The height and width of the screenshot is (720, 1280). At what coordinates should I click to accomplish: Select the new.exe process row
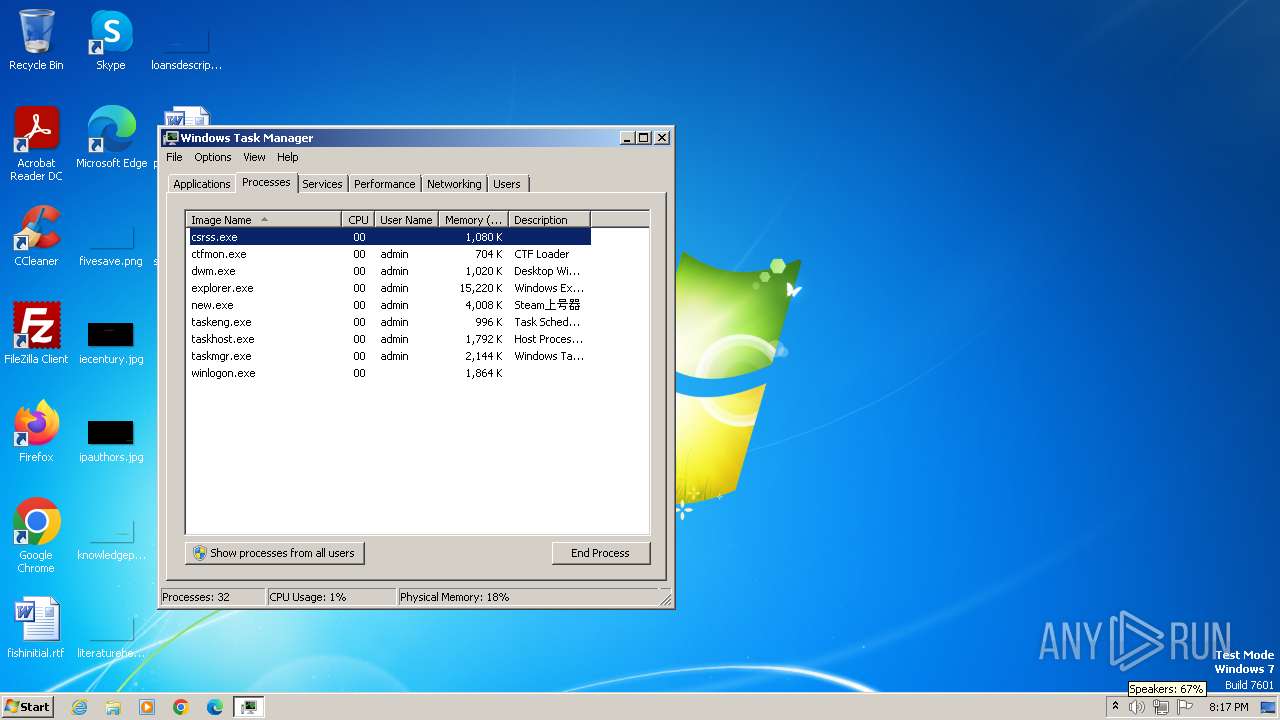pos(389,305)
